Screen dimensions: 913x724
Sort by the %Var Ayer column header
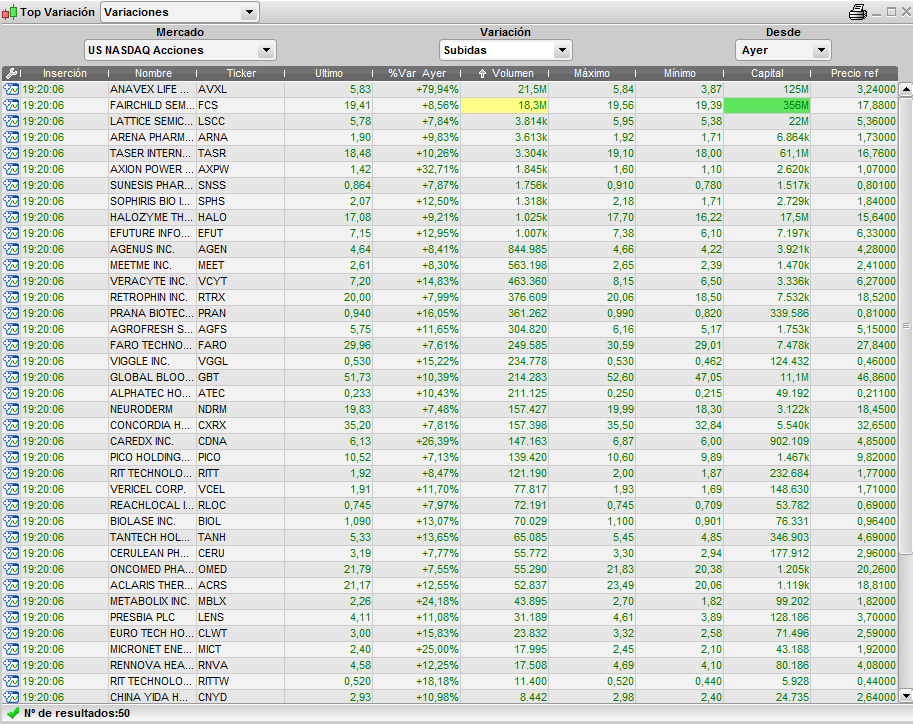[x=417, y=73]
